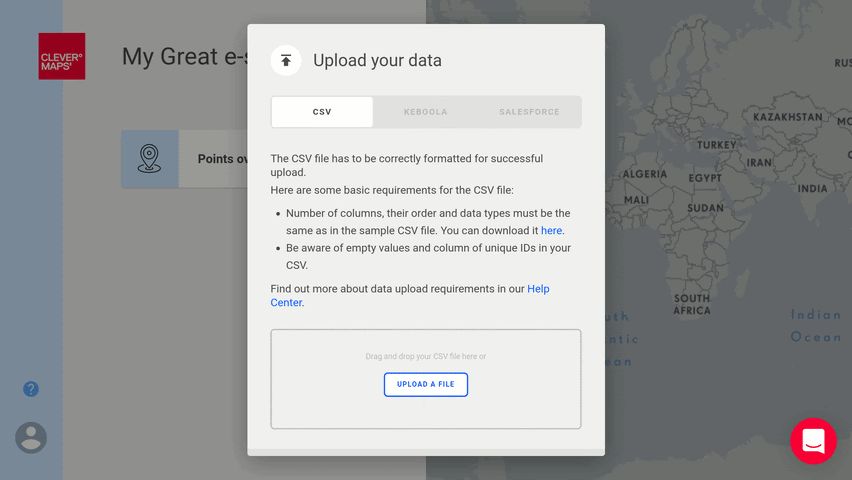Image resolution: width=852 pixels, height=480 pixels.
Task: Click the "Upload your data" heading
Action: click(377, 61)
